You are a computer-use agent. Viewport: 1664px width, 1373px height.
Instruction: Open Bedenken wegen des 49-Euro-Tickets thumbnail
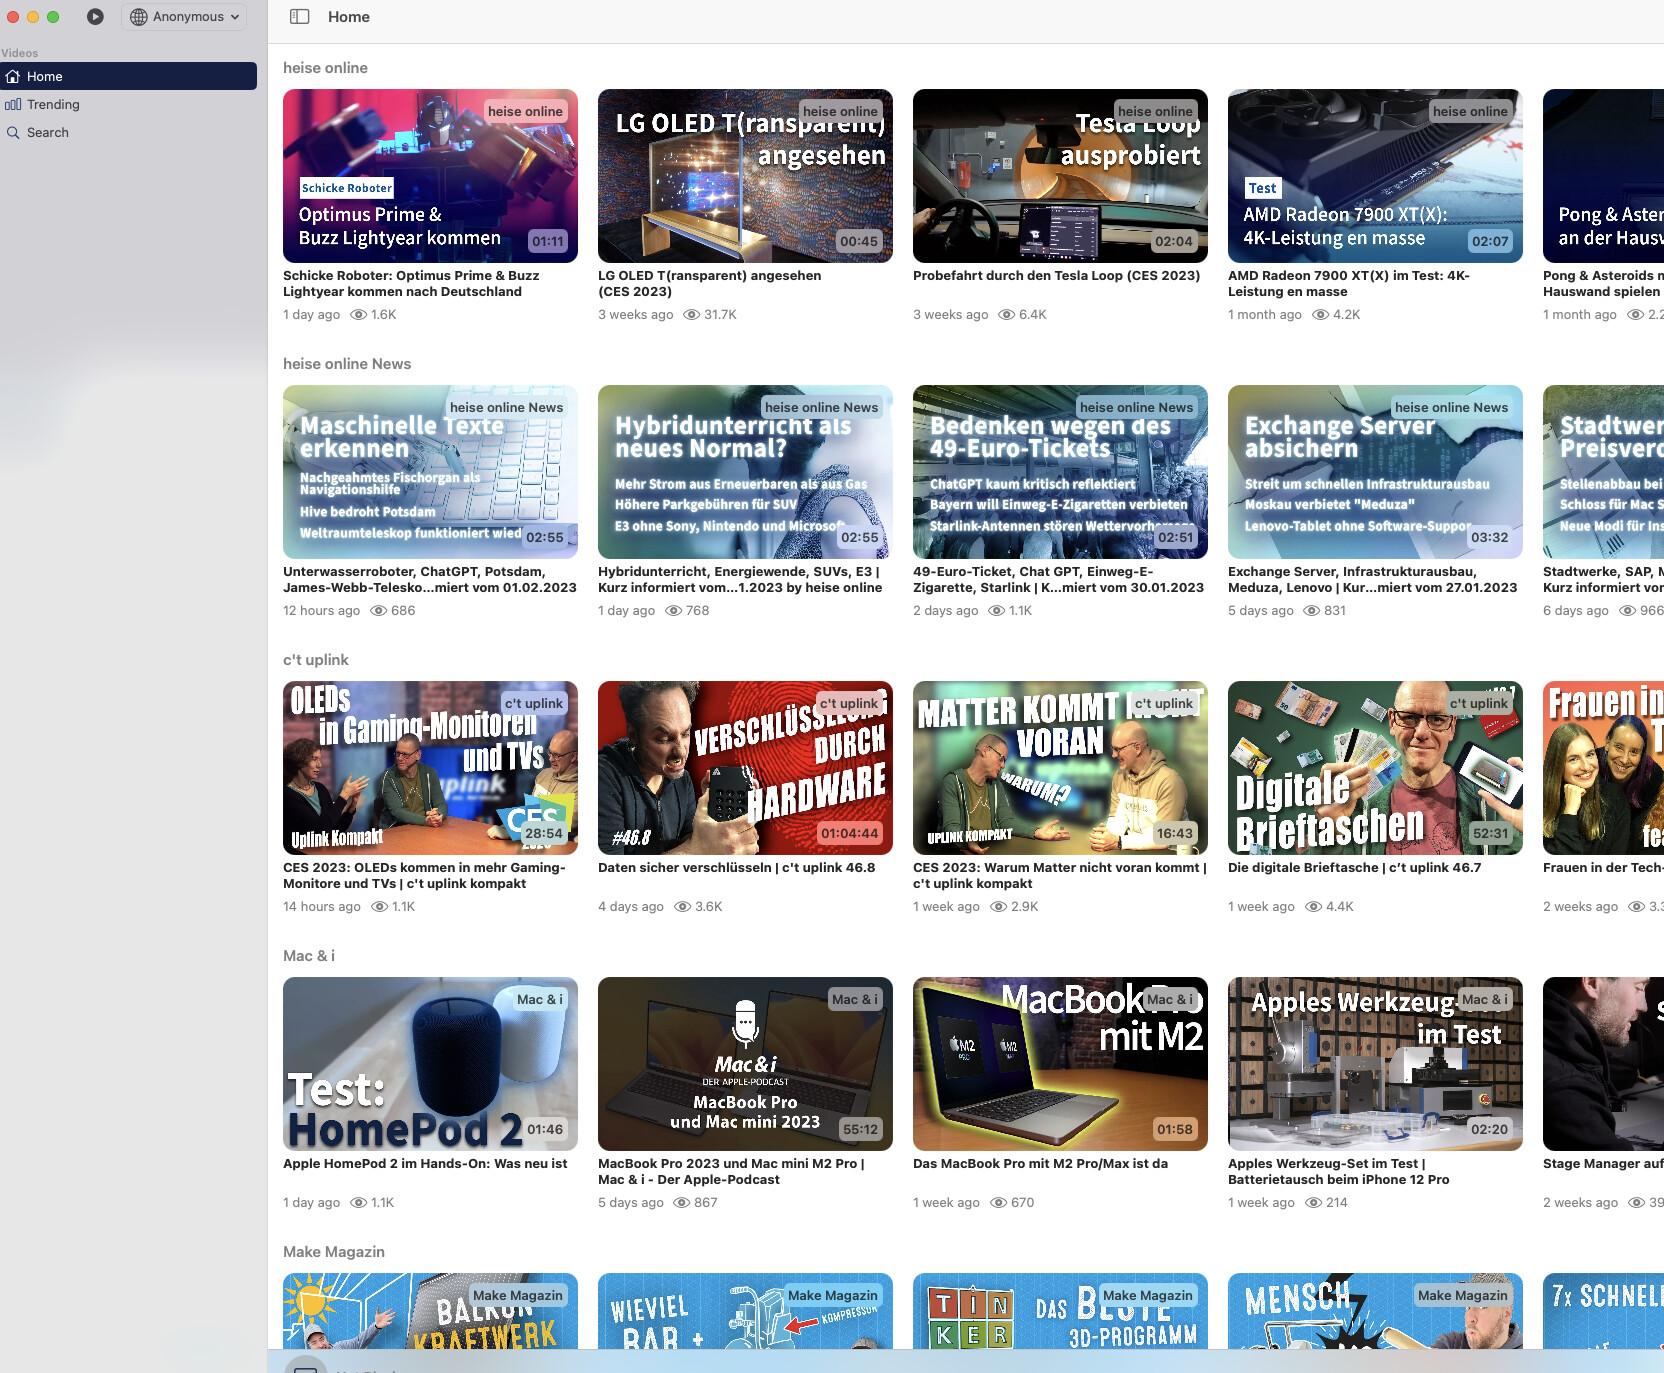pyautogui.click(x=1060, y=472)
